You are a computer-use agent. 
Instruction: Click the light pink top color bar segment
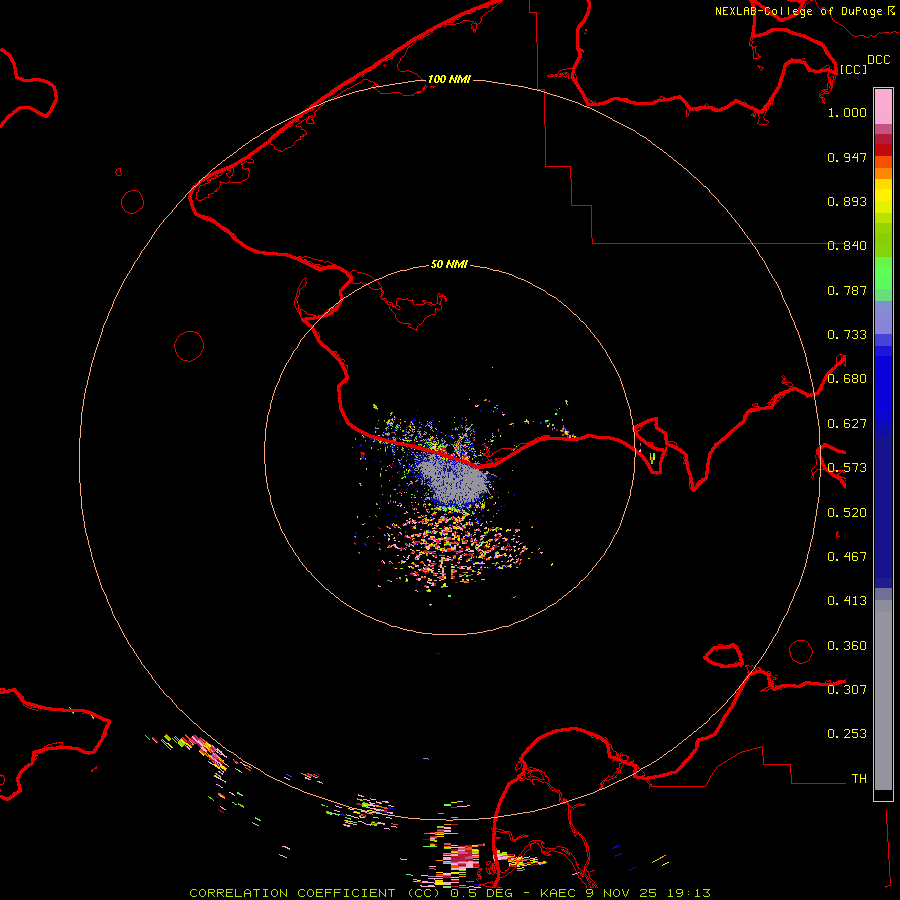tap(883, 107)
